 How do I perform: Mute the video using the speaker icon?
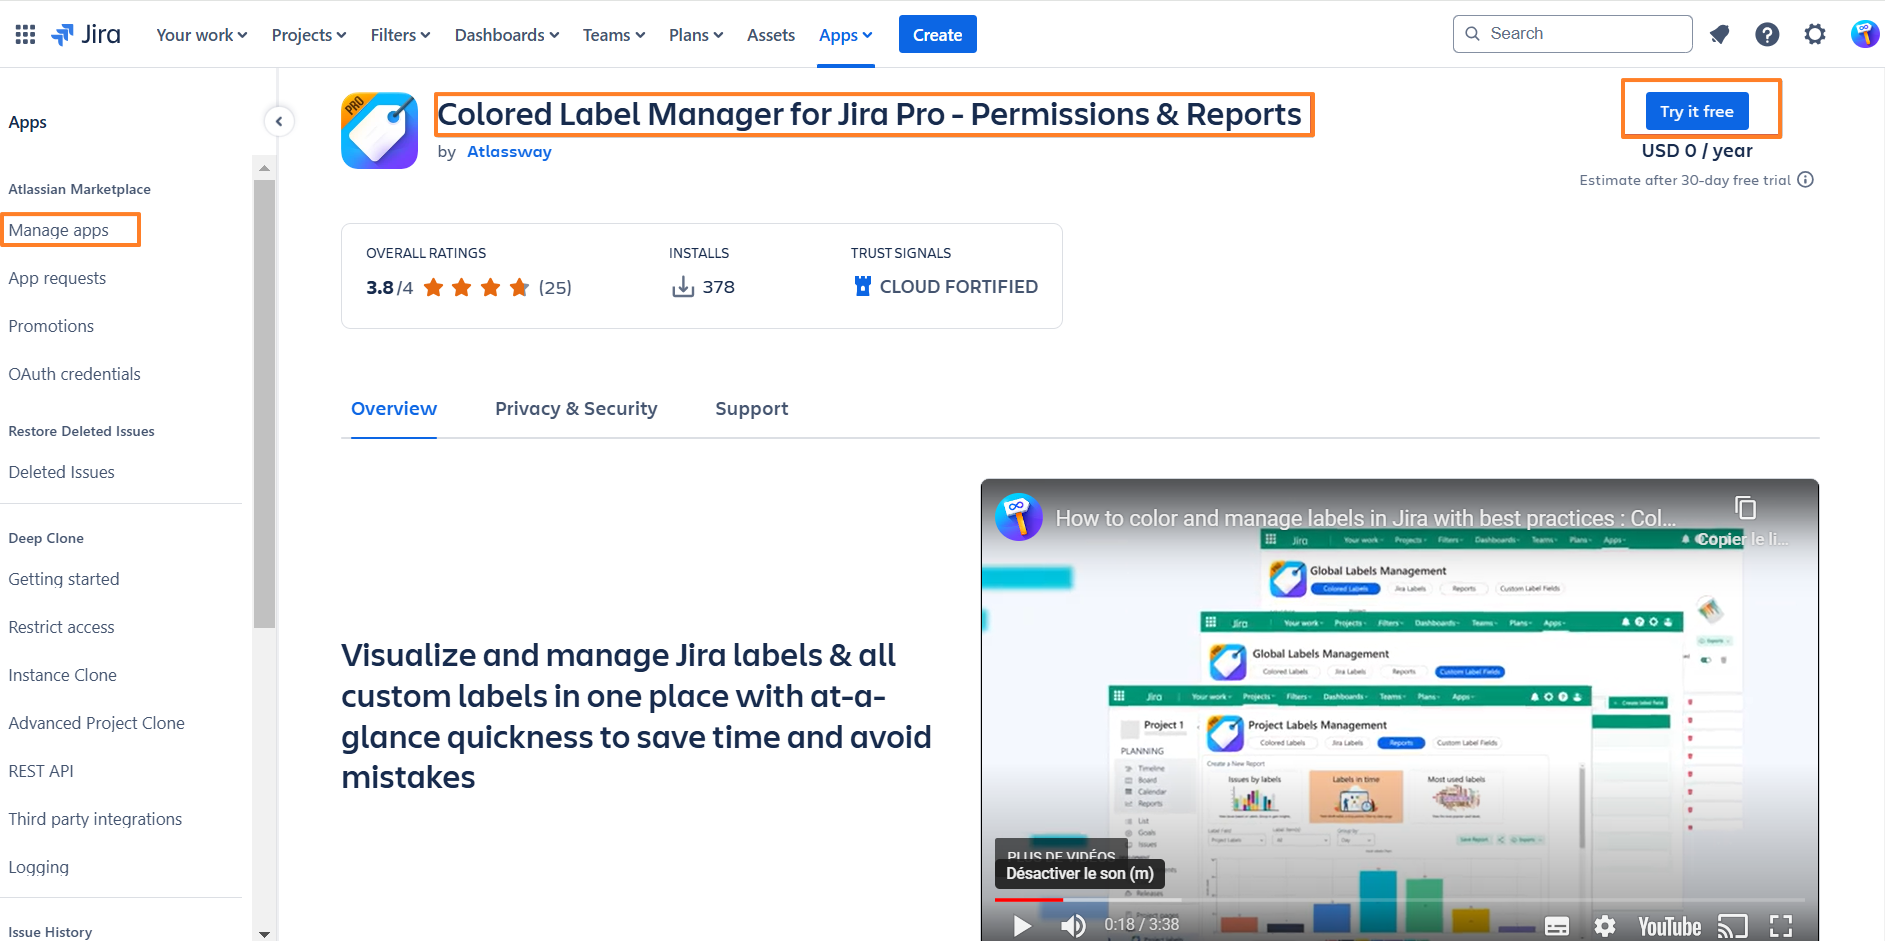(1073, 925)
